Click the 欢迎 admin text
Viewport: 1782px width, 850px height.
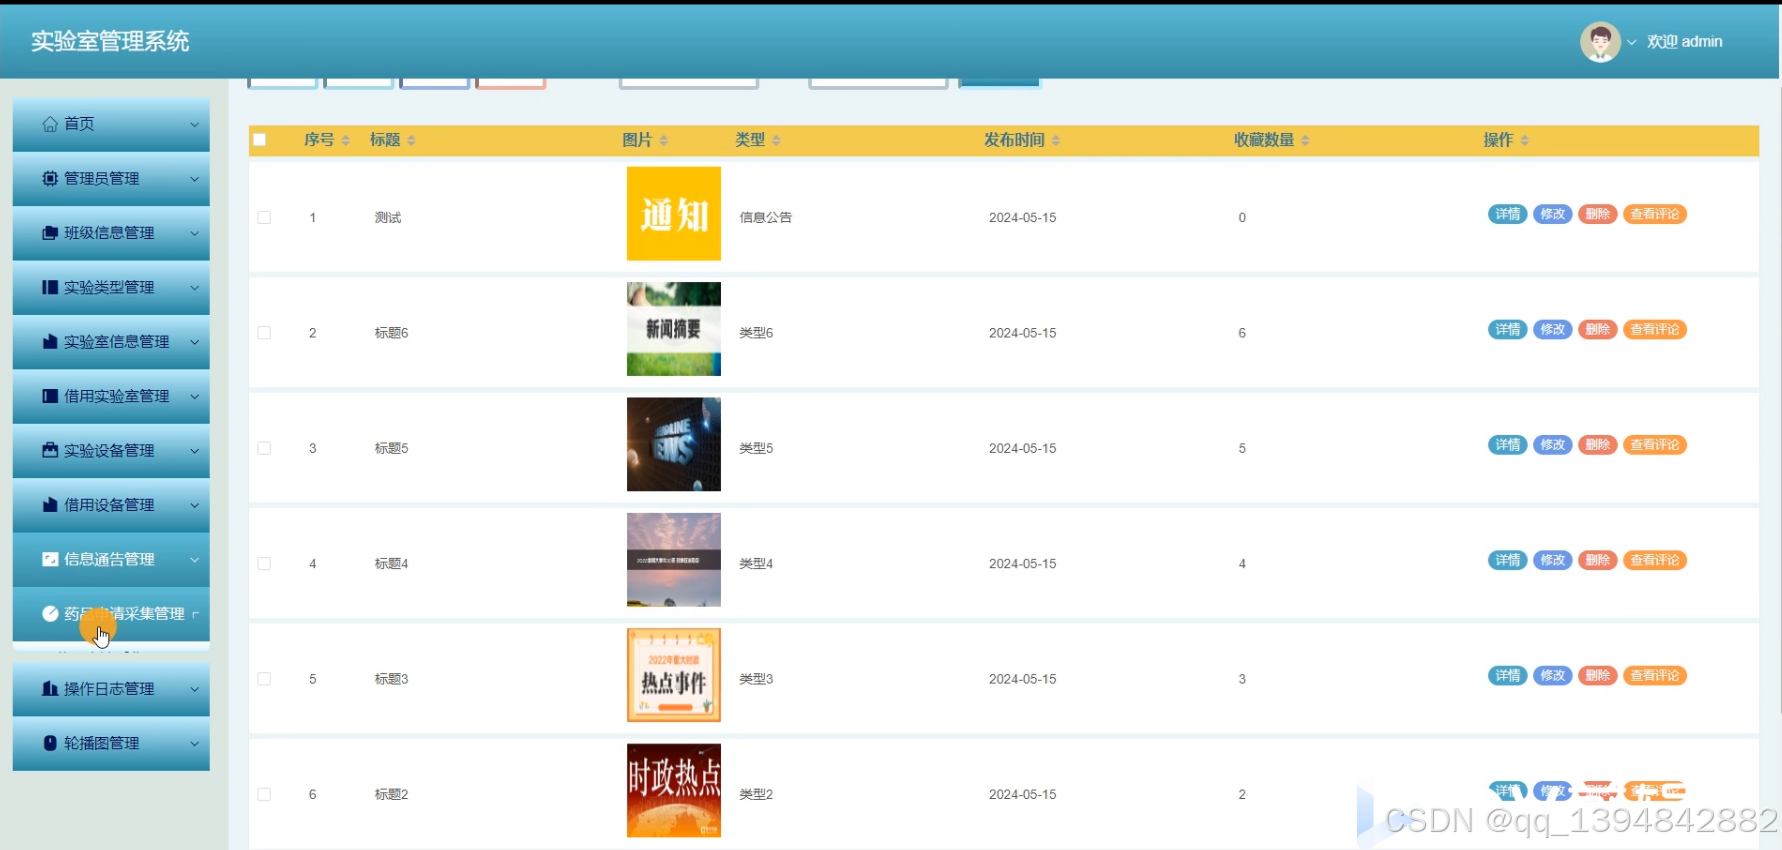(1685, 42)
